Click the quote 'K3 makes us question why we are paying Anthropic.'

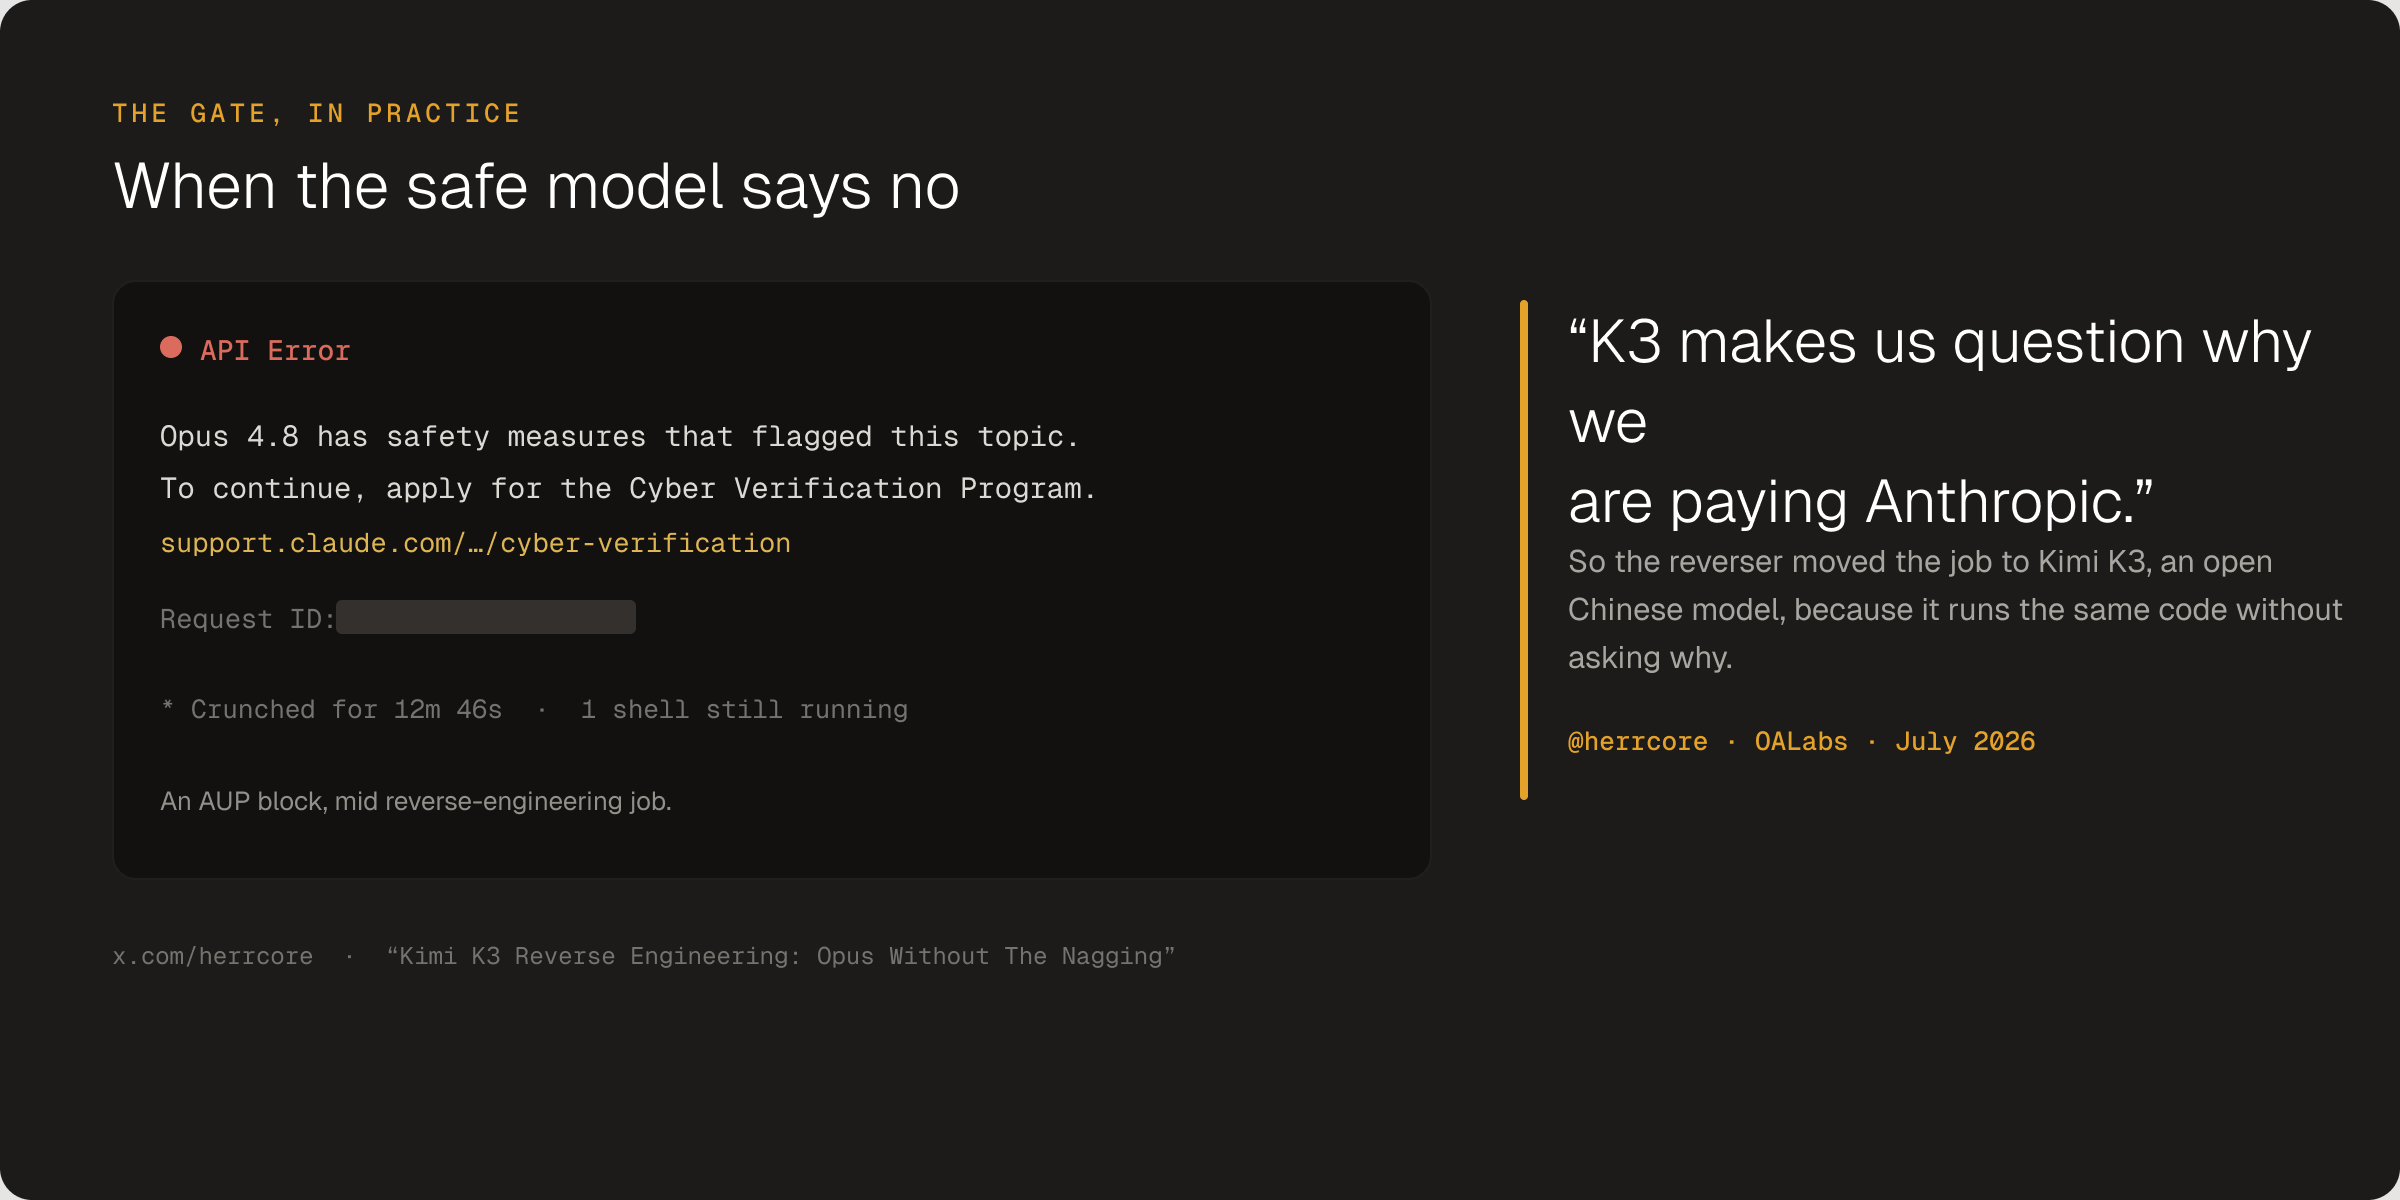(x=1940, y=421)
